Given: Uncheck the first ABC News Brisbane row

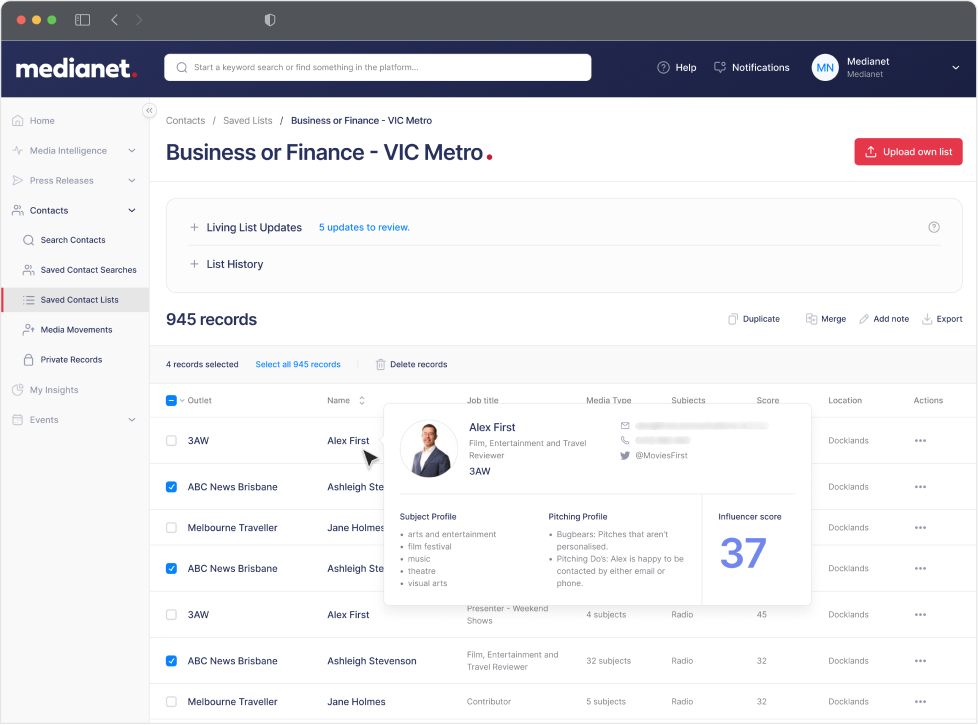Looking at the screenshot, I should pos(169,487).
